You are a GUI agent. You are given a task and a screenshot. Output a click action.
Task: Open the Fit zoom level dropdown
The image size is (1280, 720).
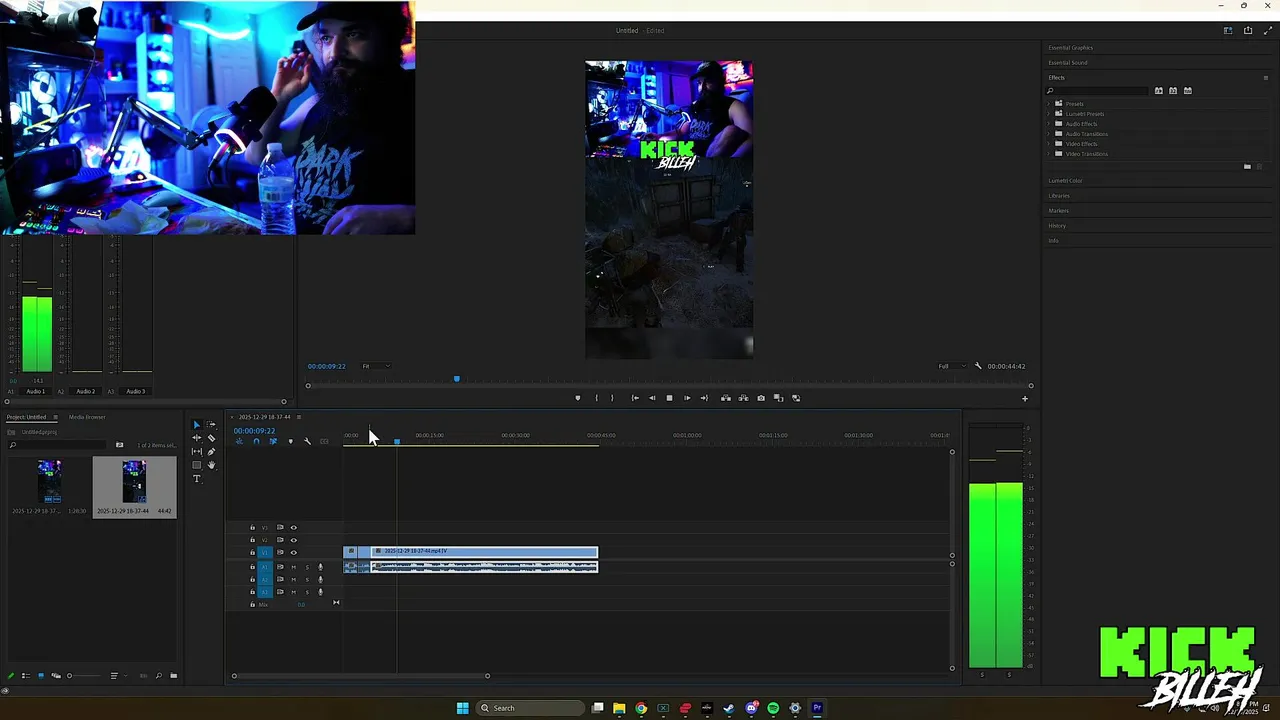pyautogui.click(x=375, y=366)
